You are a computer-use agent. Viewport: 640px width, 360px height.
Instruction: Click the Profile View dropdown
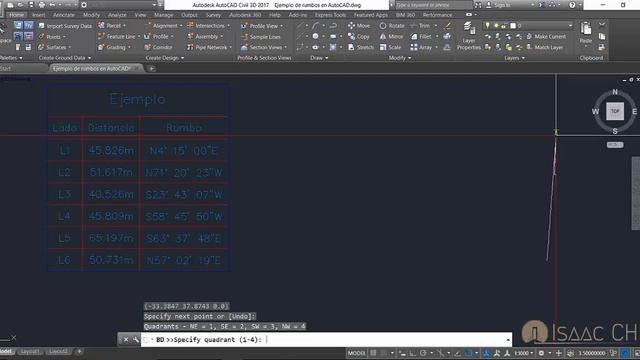click(x=262, y=26)
